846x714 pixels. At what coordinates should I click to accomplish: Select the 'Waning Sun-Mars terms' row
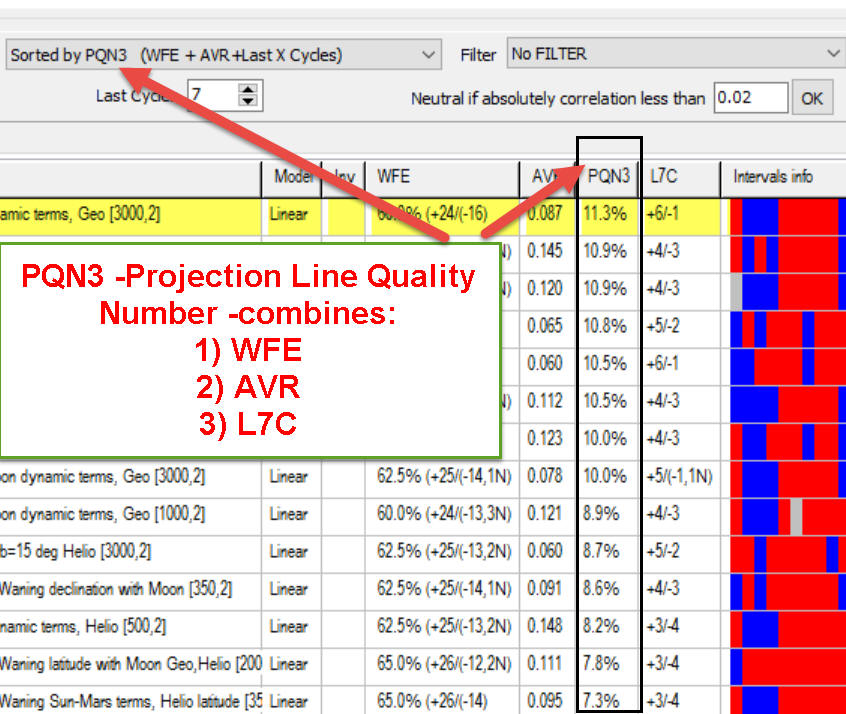(130, 701)
